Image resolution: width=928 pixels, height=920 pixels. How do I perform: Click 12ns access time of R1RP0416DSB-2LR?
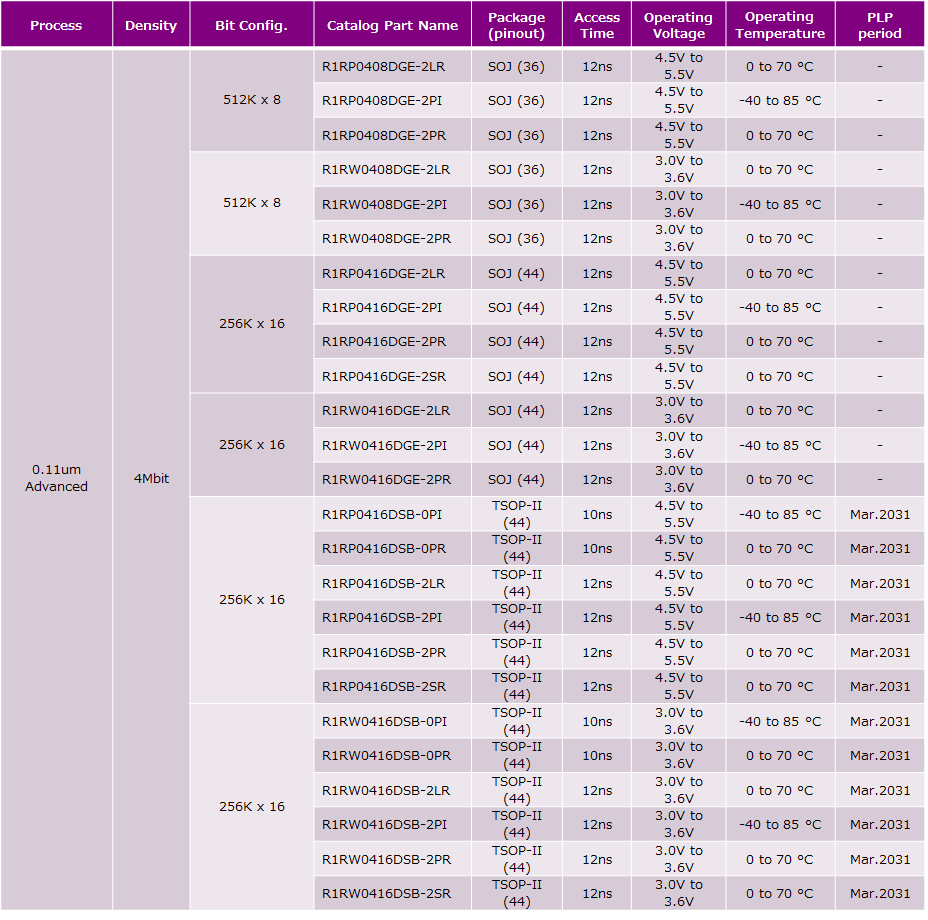click(597, 584)
